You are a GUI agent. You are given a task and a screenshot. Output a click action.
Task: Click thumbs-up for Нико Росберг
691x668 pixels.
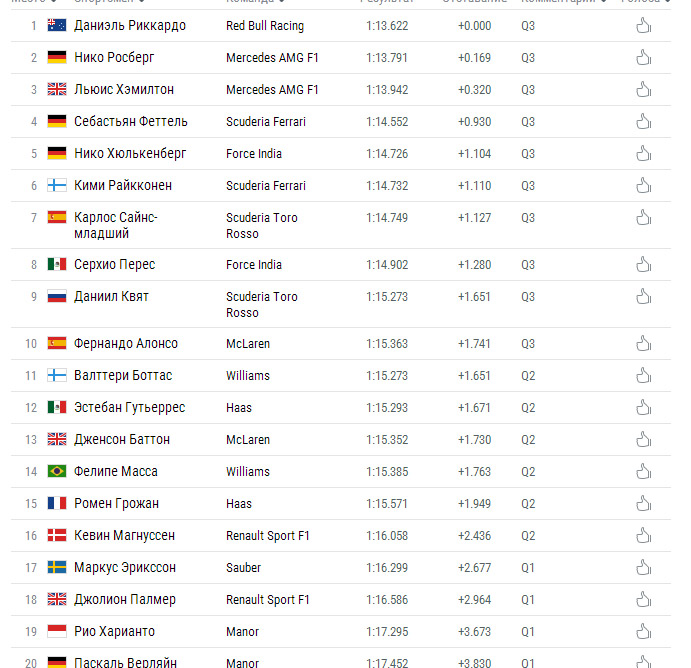pos(643,58)
